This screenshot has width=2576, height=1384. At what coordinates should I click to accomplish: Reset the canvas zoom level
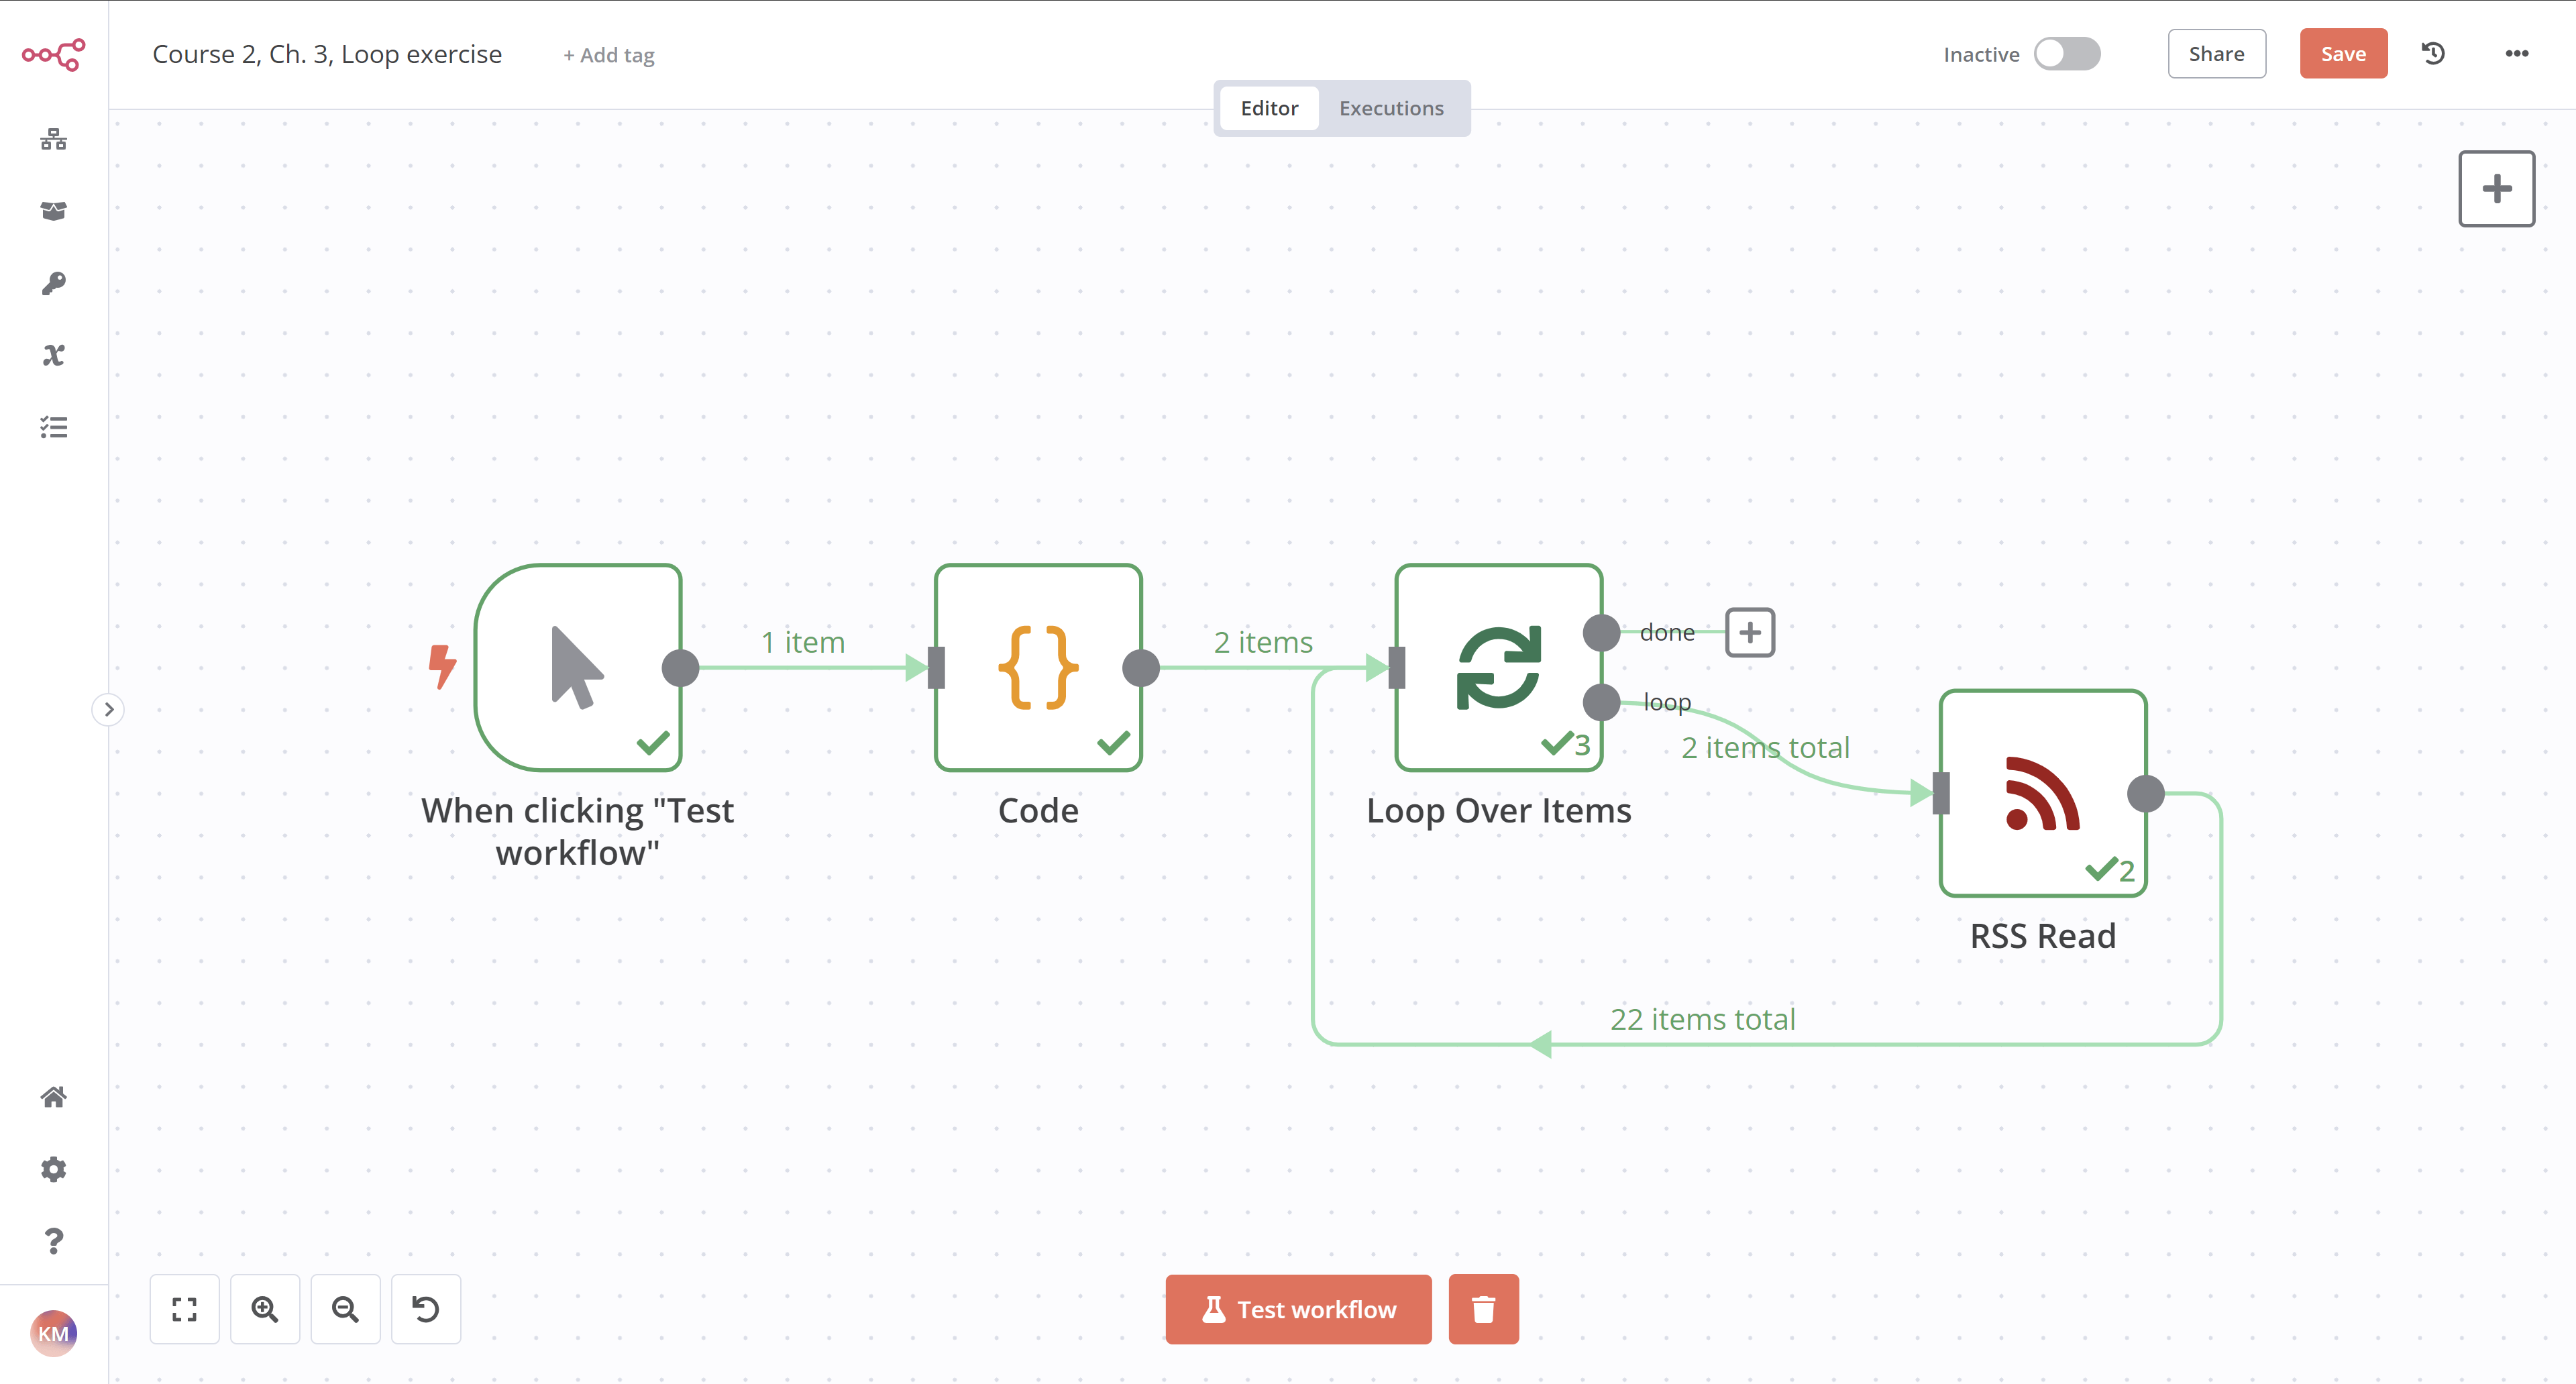(425, 1309)
